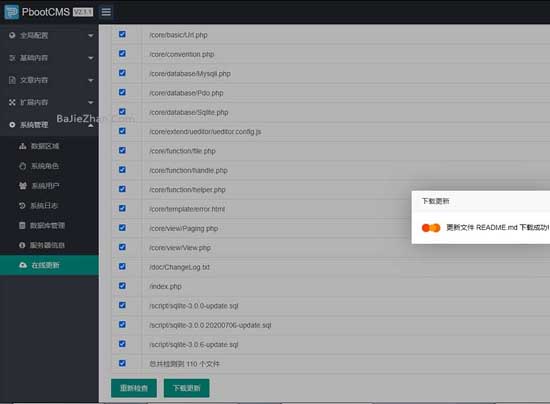Expand the 全局配置 menu arrow

pyautogui.click(x=91, y=35)
